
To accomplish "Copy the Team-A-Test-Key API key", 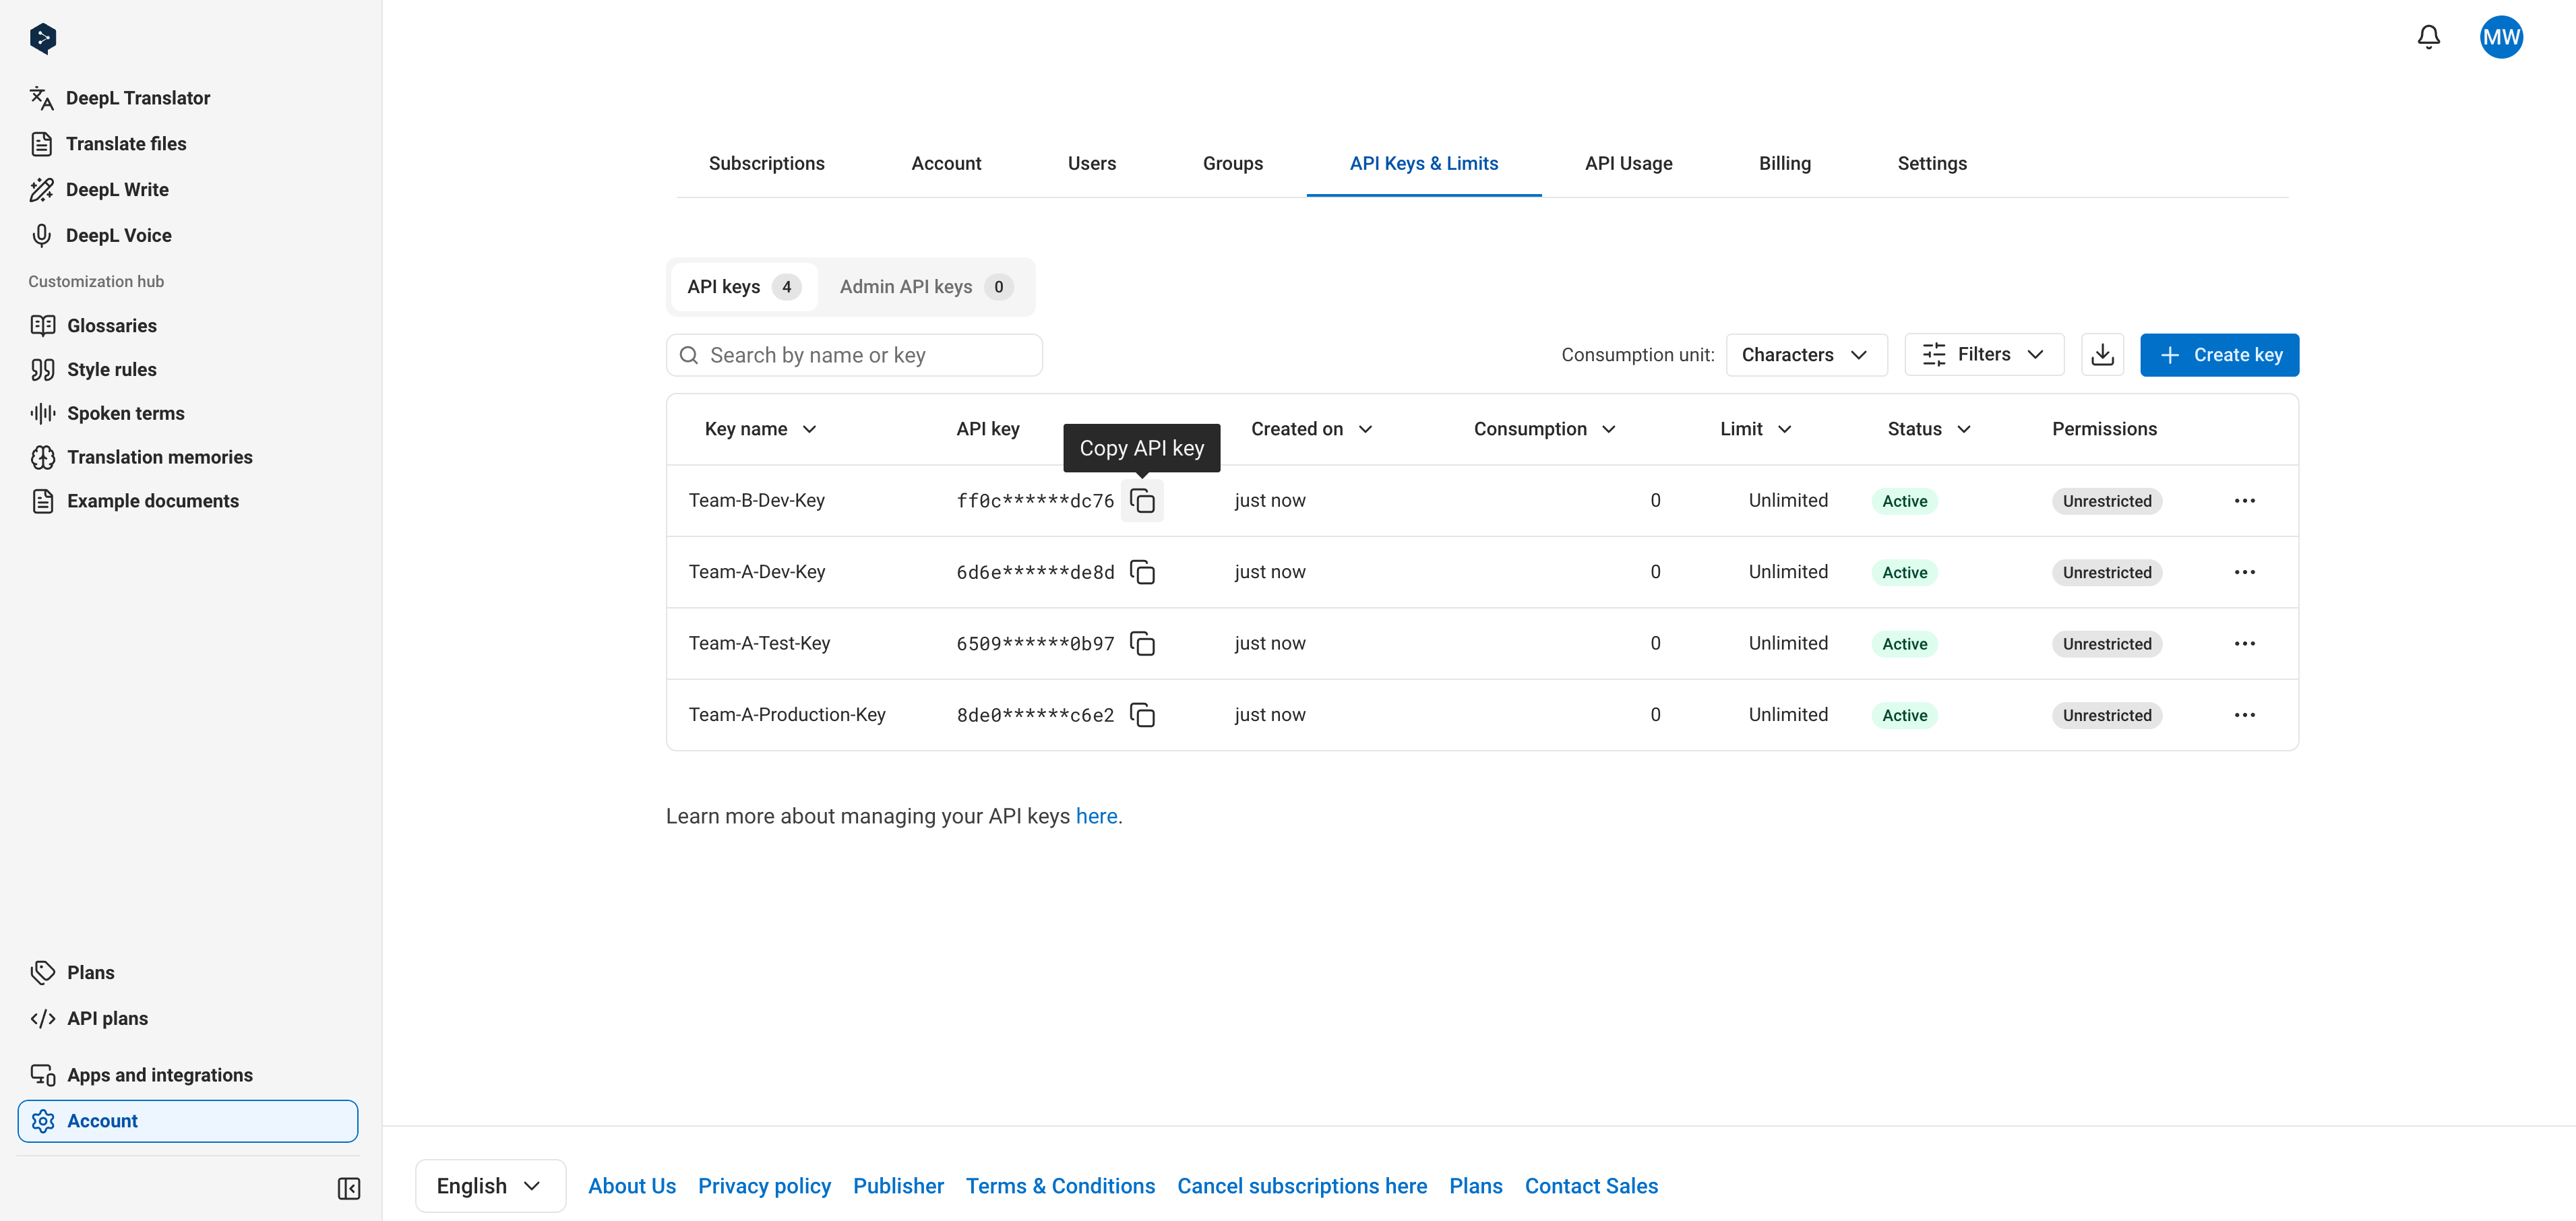I will (x=1142, y=643).
